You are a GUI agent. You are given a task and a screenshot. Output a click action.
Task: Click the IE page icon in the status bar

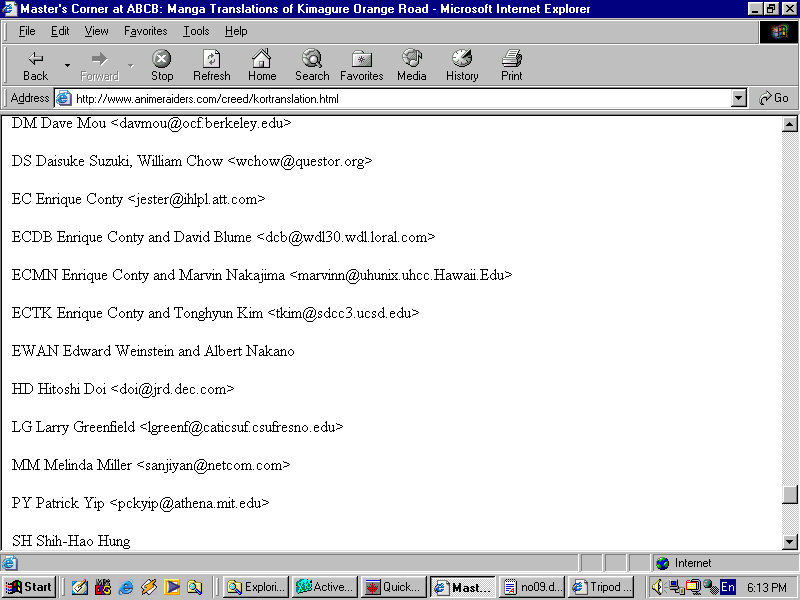(x=10, y=563)
